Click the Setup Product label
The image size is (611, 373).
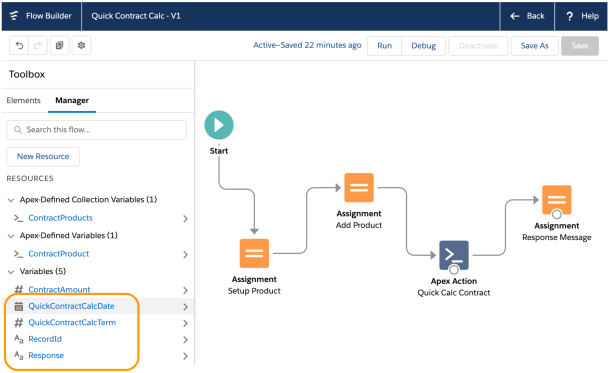point(254,291)
